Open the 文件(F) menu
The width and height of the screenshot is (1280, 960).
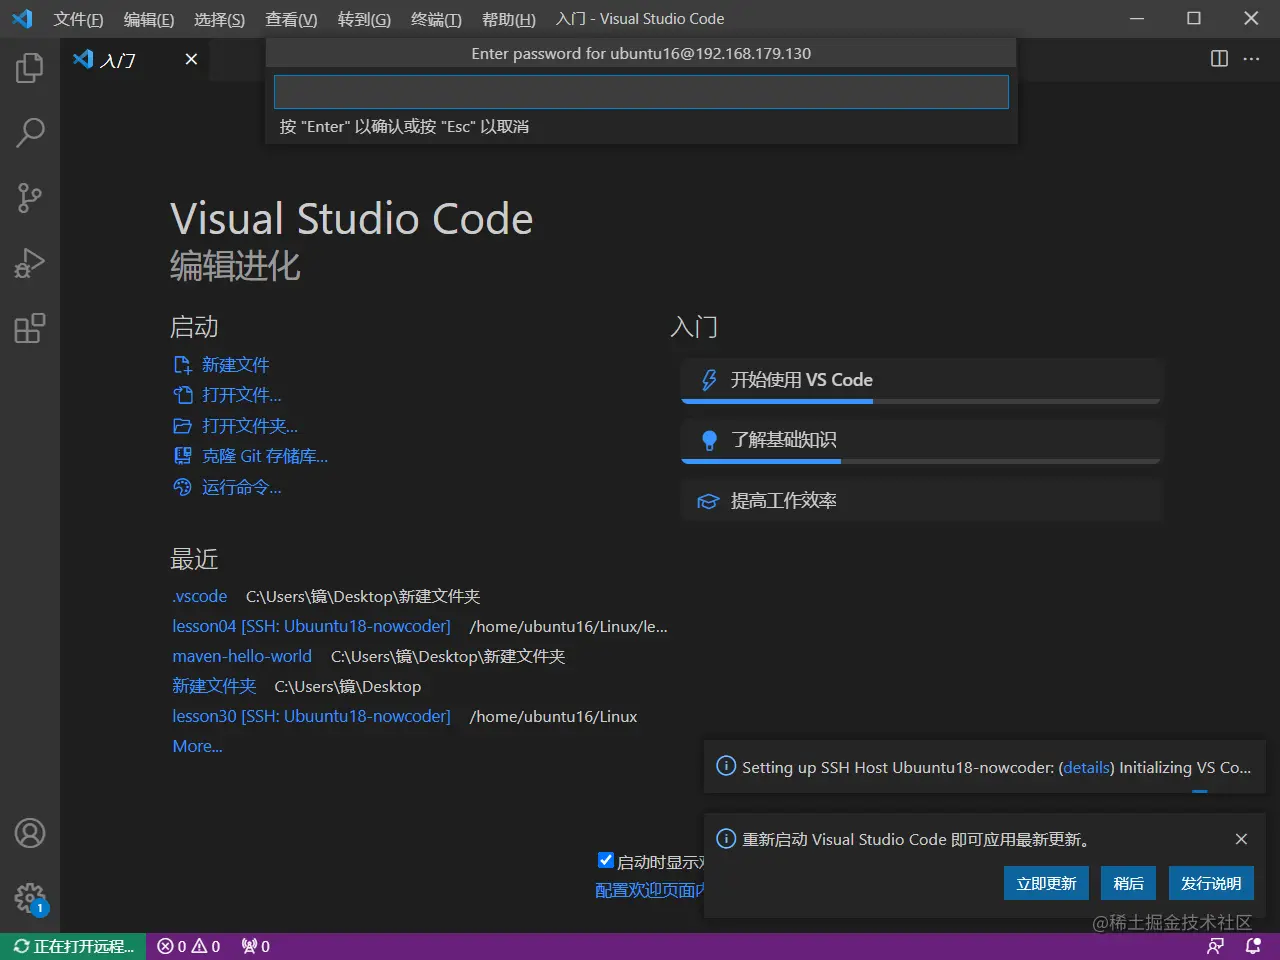(x=78, y=19)
